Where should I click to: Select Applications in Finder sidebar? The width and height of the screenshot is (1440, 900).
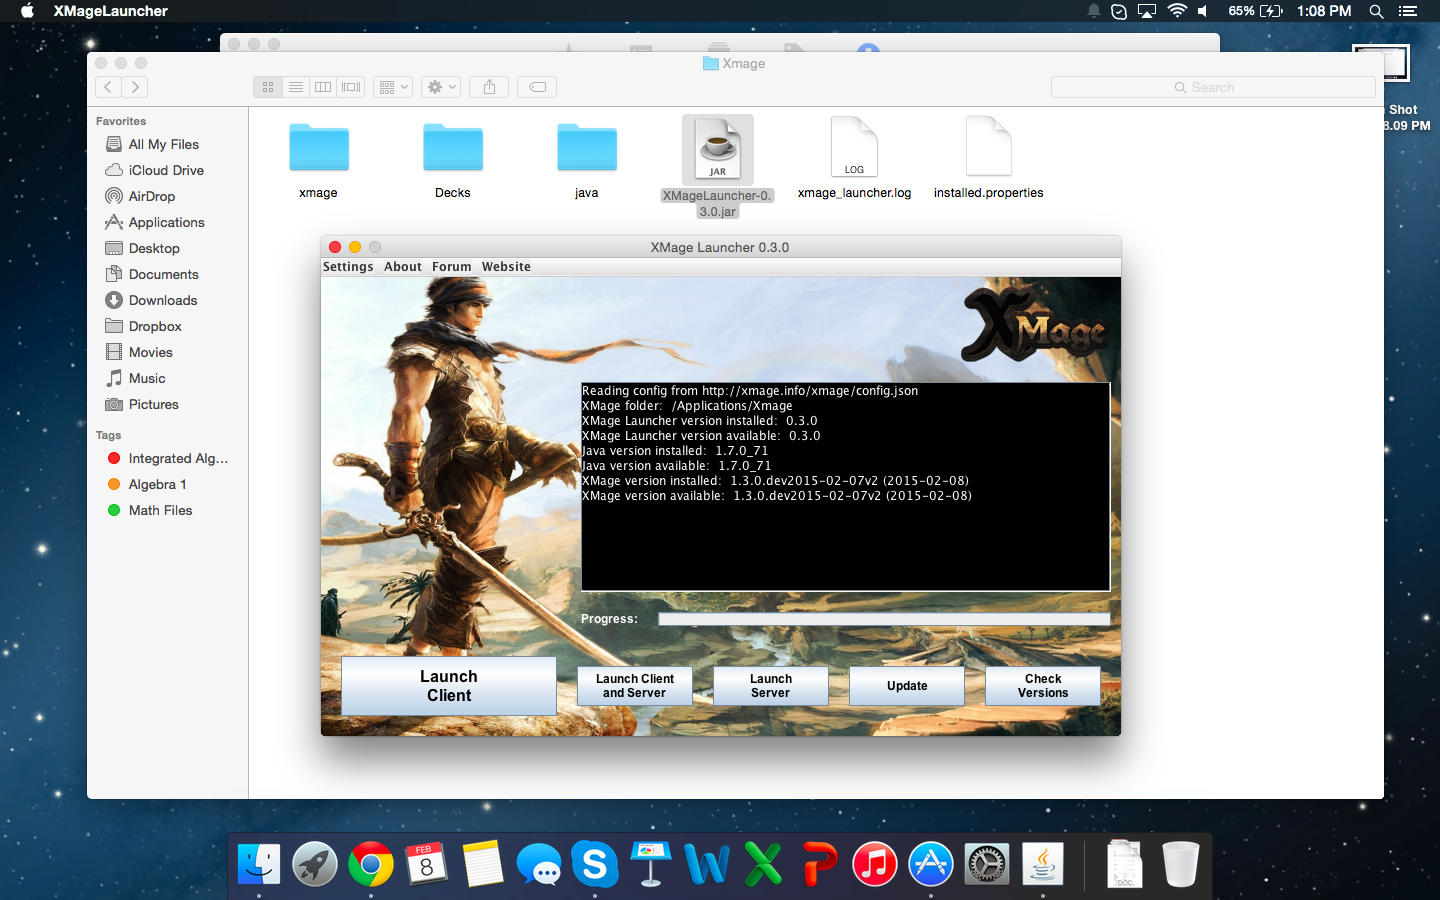point(168,222)
